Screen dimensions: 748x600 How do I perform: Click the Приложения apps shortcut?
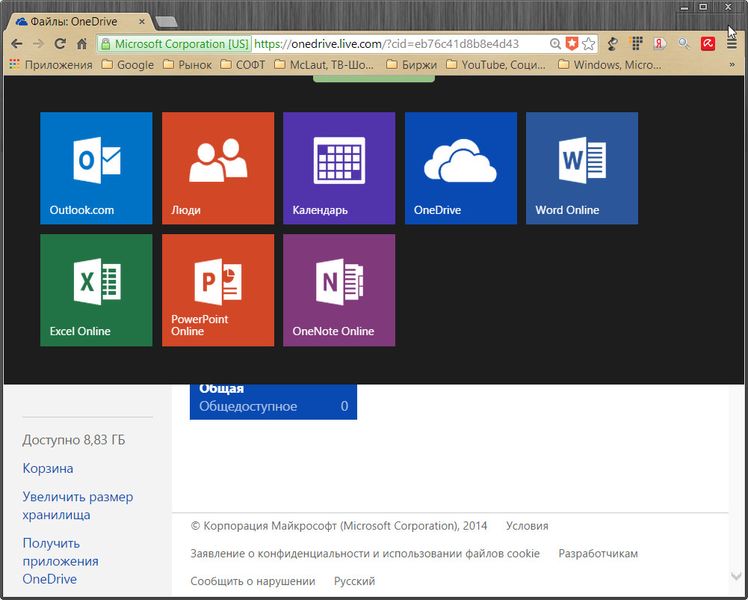(51, 65)
